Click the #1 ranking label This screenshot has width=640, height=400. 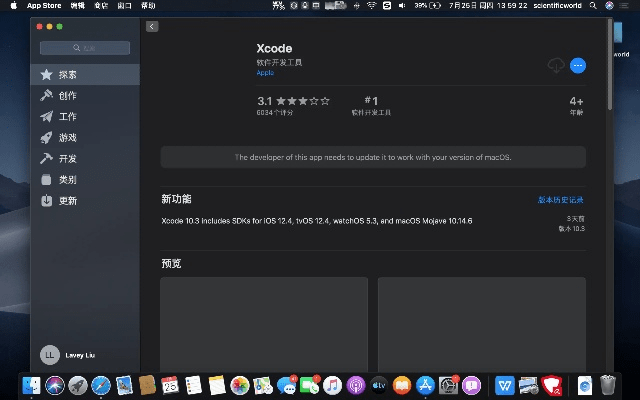click(371, 100)
